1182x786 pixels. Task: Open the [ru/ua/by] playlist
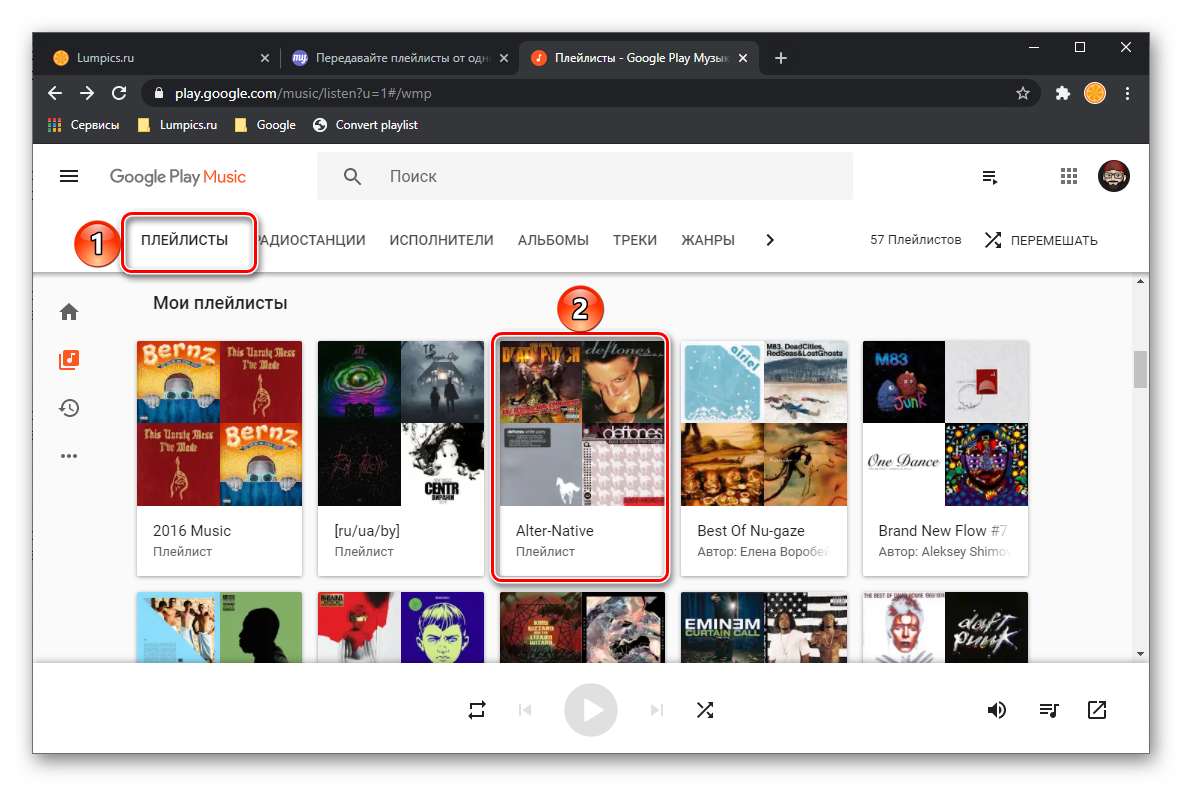[x=401, y=458]
